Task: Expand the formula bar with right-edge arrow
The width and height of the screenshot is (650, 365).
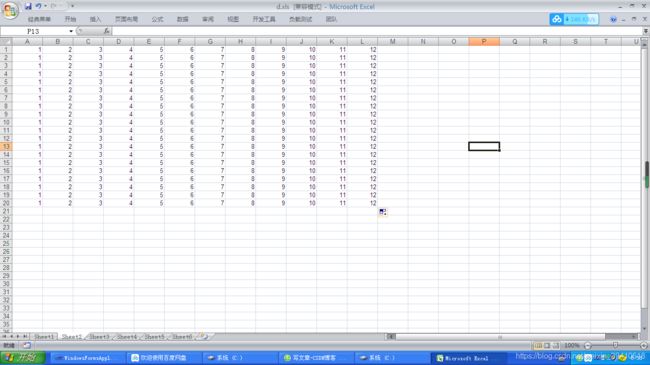Action: click(x=645, y=31)
